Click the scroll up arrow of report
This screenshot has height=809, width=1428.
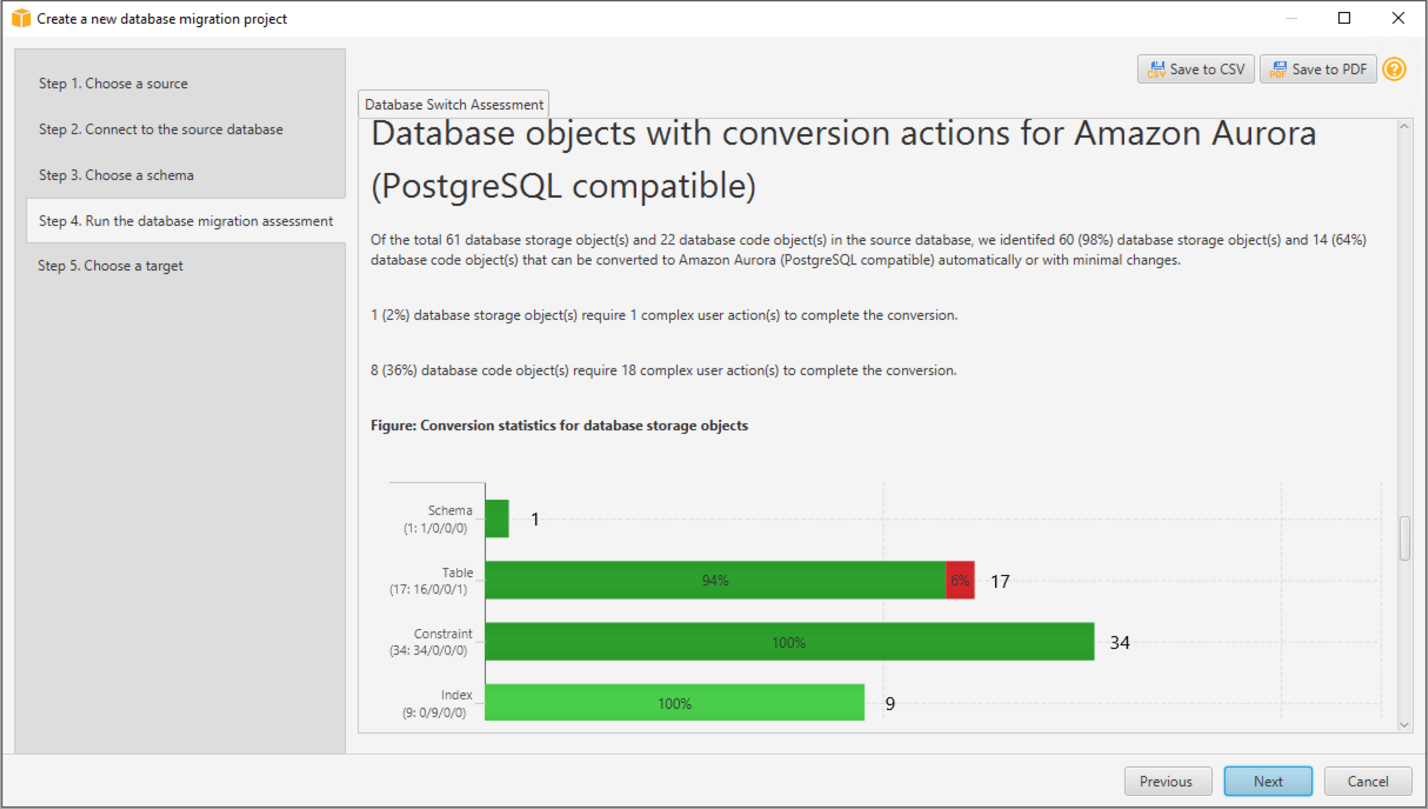point(1405,128)
